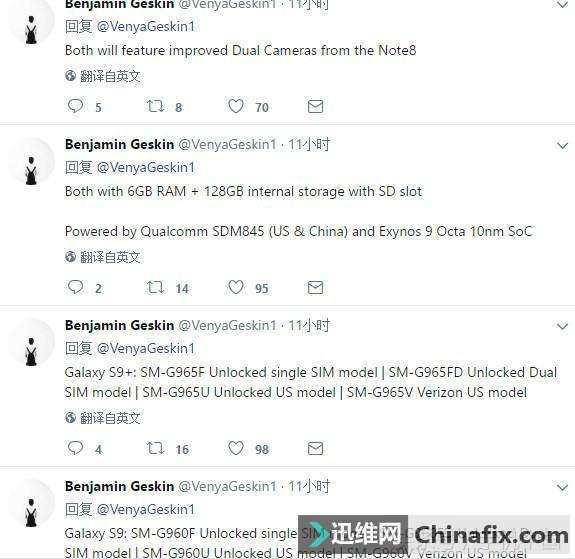Retweet the 6GB RAM storage tweet
The image size is (575, 559).
coord(155,287)
